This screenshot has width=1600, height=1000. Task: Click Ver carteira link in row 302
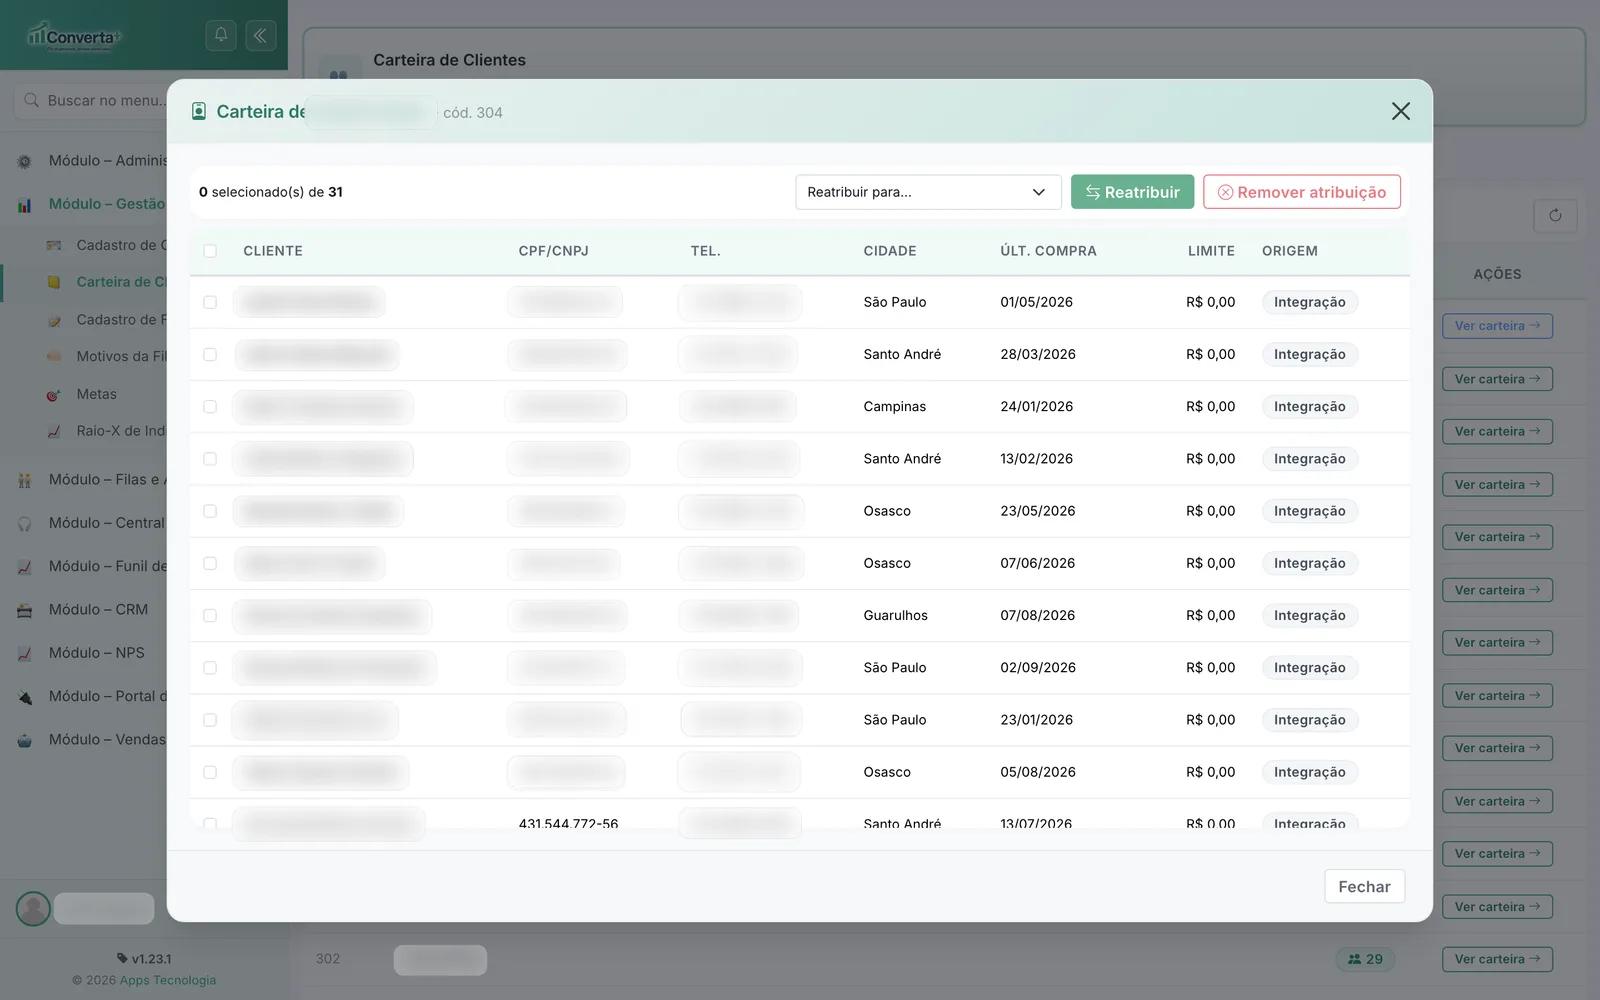pyautogui.click(x=1497, y=959)
